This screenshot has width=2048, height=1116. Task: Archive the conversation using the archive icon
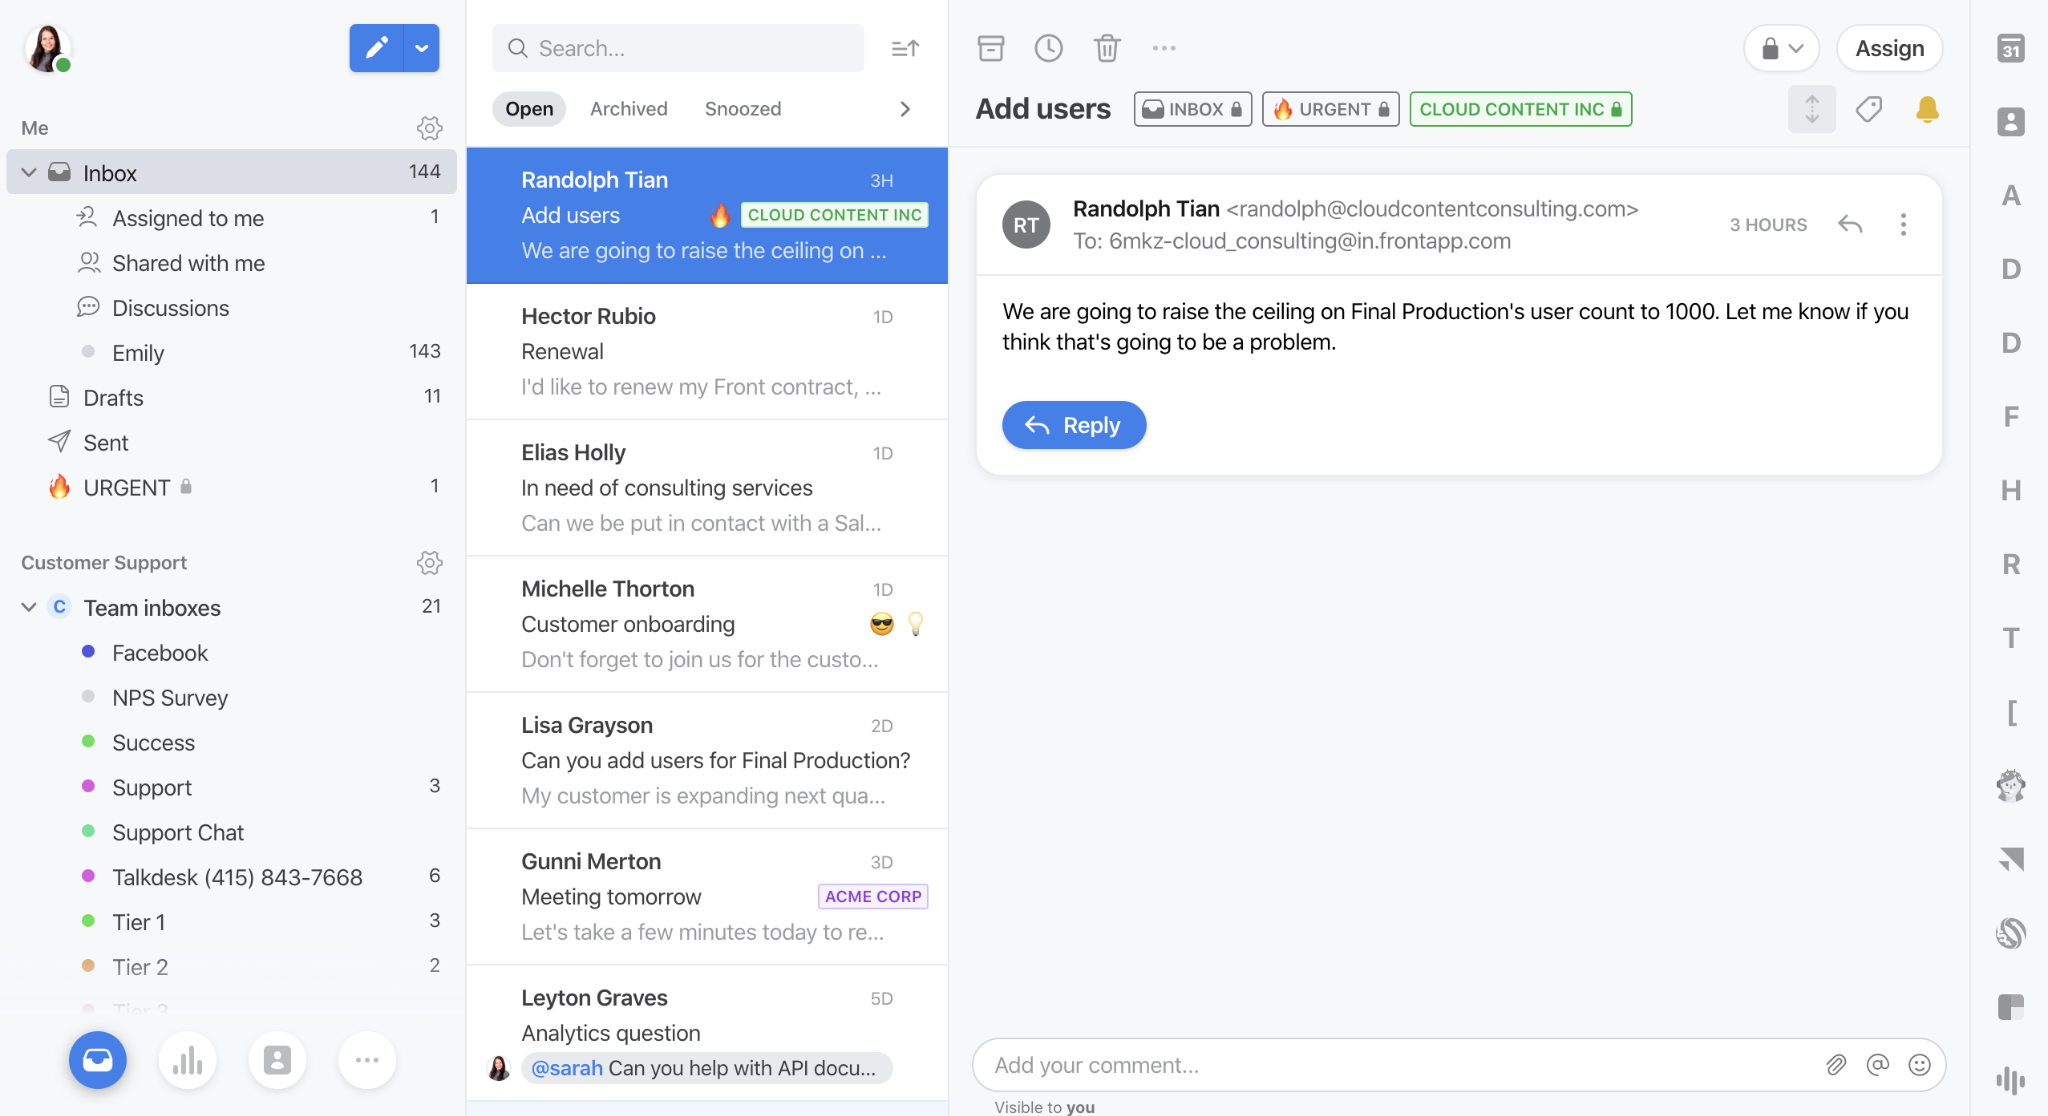coord(990,47)
